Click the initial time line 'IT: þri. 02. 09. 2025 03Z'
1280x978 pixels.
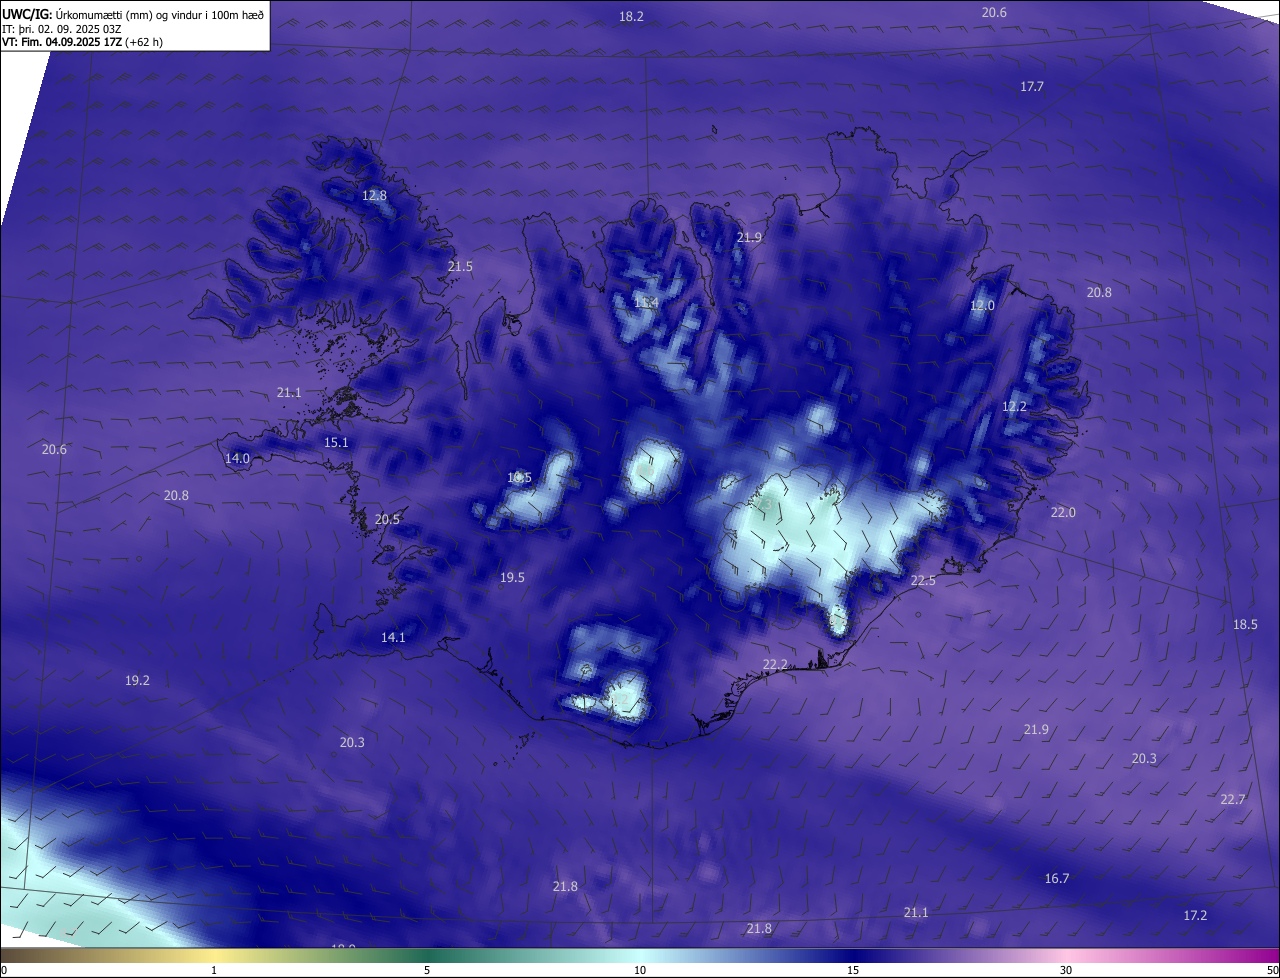point(60,29)
